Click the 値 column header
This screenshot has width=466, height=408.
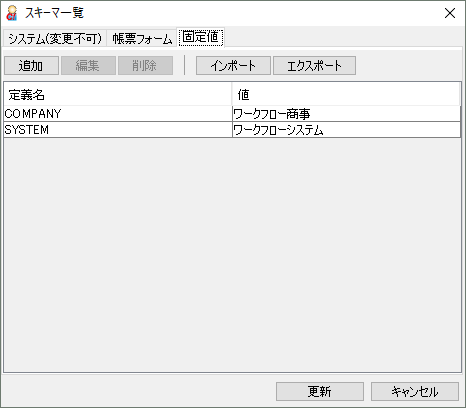coord(346,95)
